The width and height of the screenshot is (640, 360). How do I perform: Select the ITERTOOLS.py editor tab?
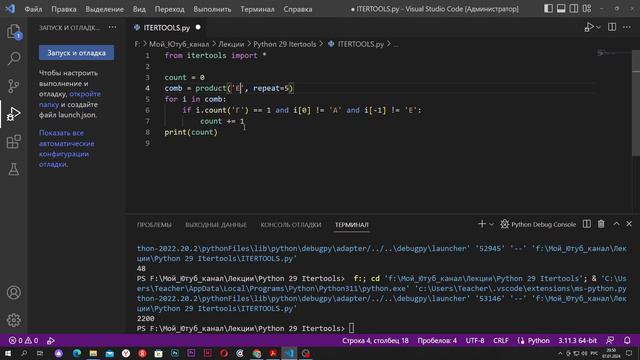coord(167,28)
